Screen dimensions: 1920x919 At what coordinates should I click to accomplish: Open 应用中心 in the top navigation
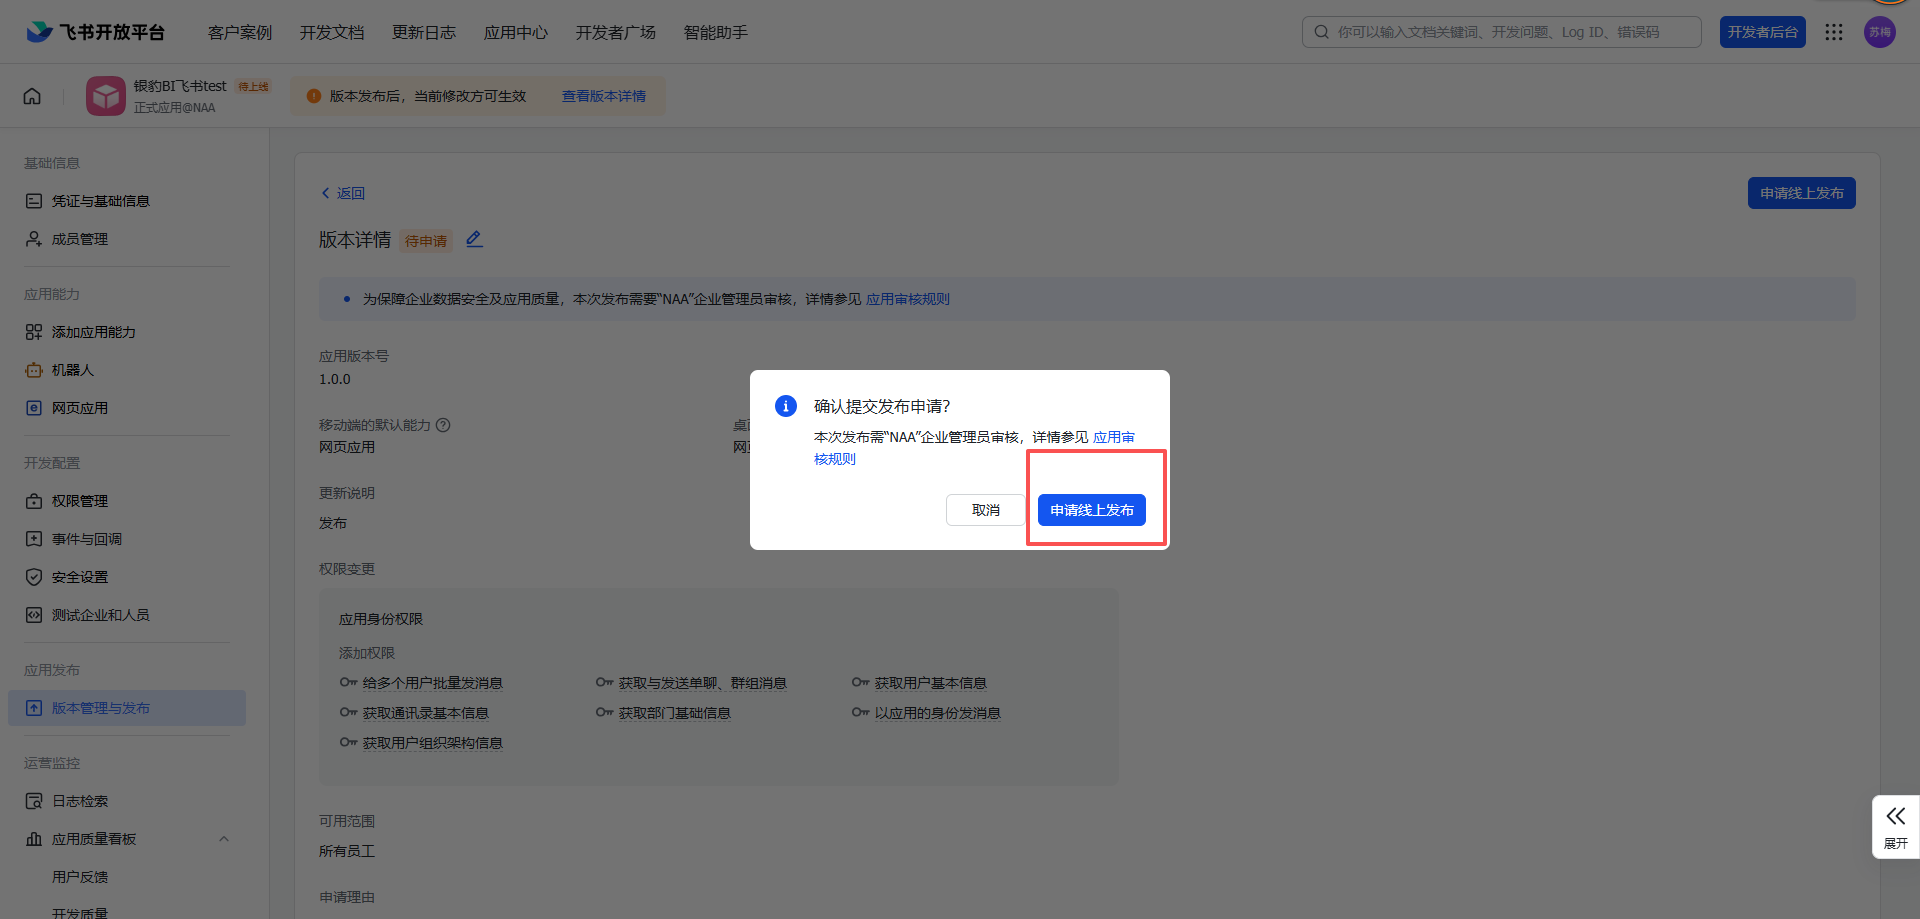tap(515, 32)
